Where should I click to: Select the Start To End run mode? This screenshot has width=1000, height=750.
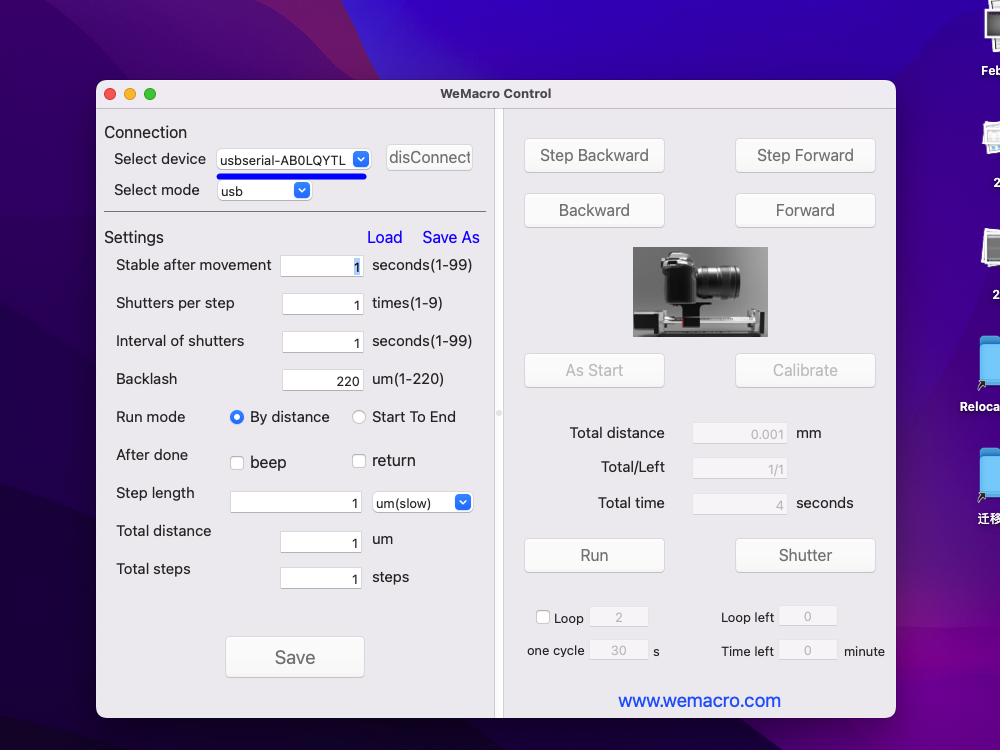359,417
